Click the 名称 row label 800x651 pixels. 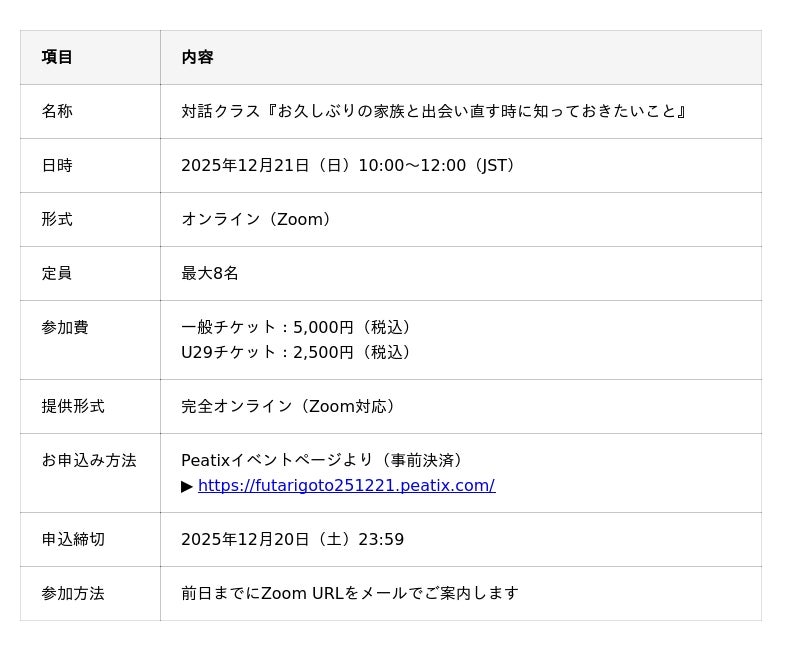click(57, 112)
